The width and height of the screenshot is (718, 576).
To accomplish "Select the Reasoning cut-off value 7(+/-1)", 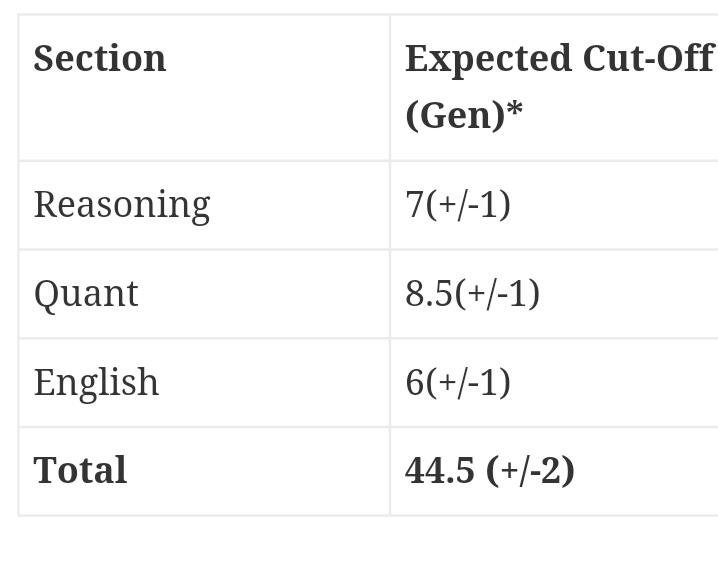I will [458, 204].
